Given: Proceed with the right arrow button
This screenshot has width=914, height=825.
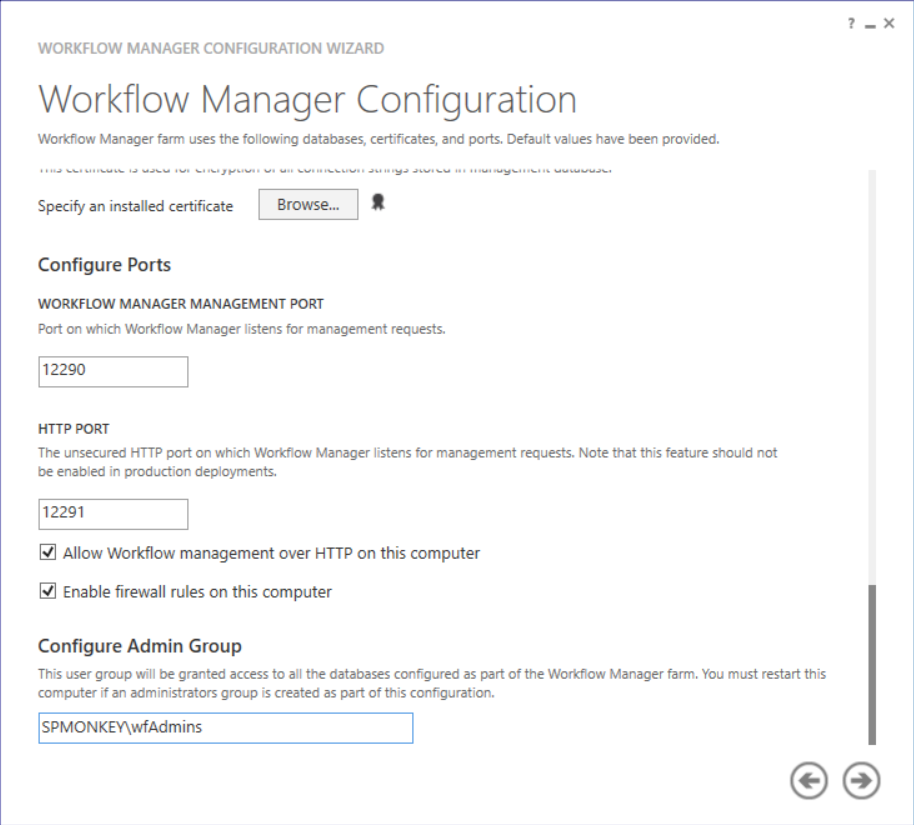Looking at the screenshot, I should pyautogui.click(x=861, y=781).
